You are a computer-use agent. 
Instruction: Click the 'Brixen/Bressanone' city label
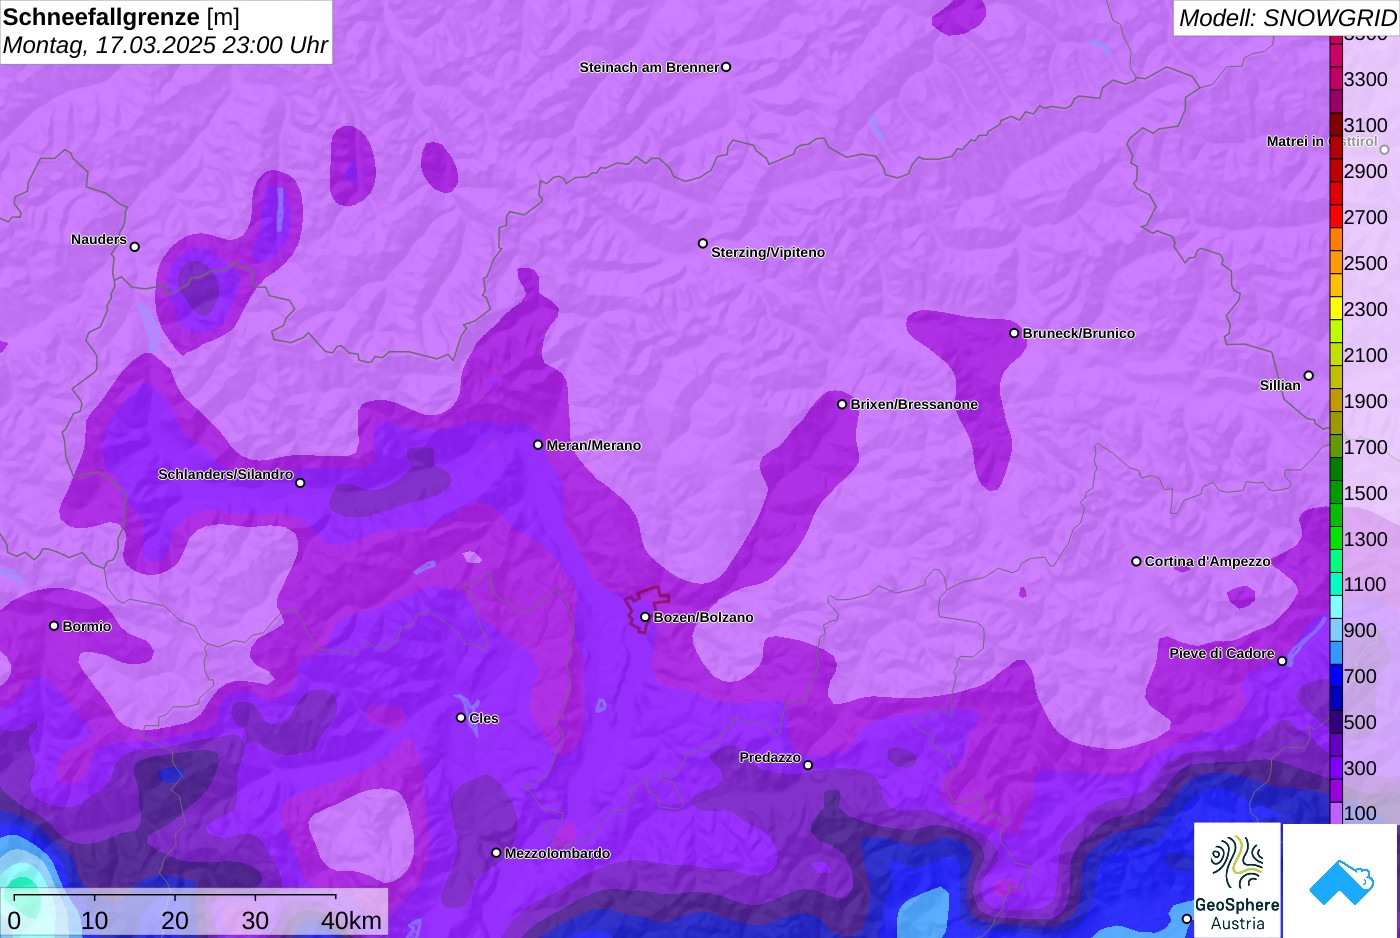click(x=914, y=404)
